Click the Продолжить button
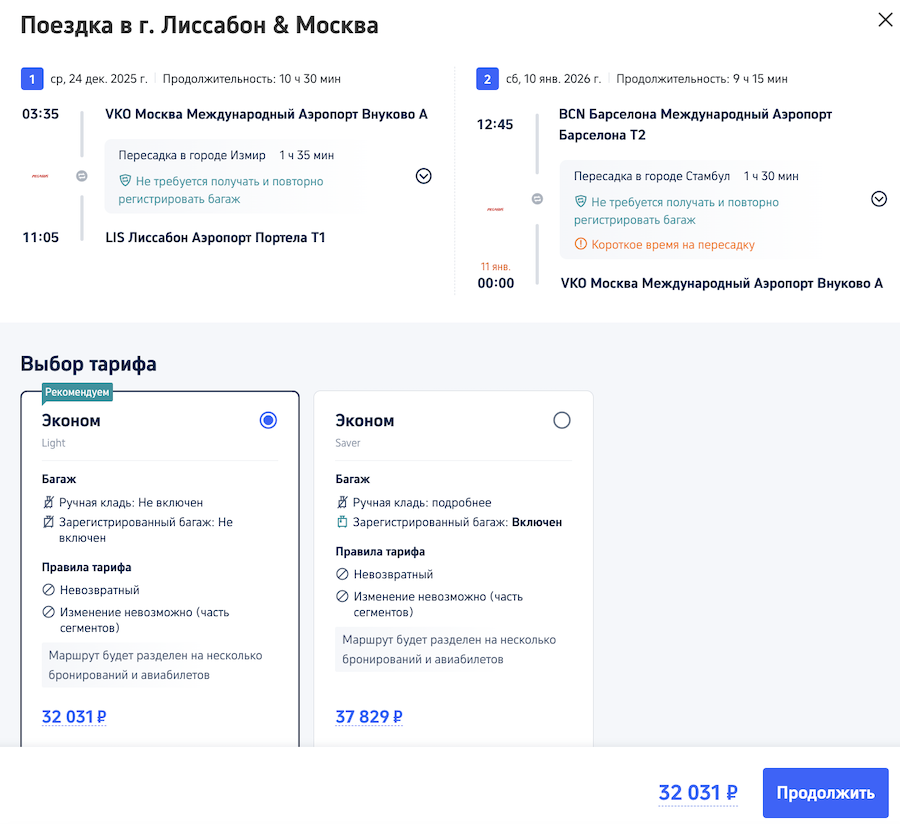The height and width of the screenshot is (824, 900). tap(825, 793)
